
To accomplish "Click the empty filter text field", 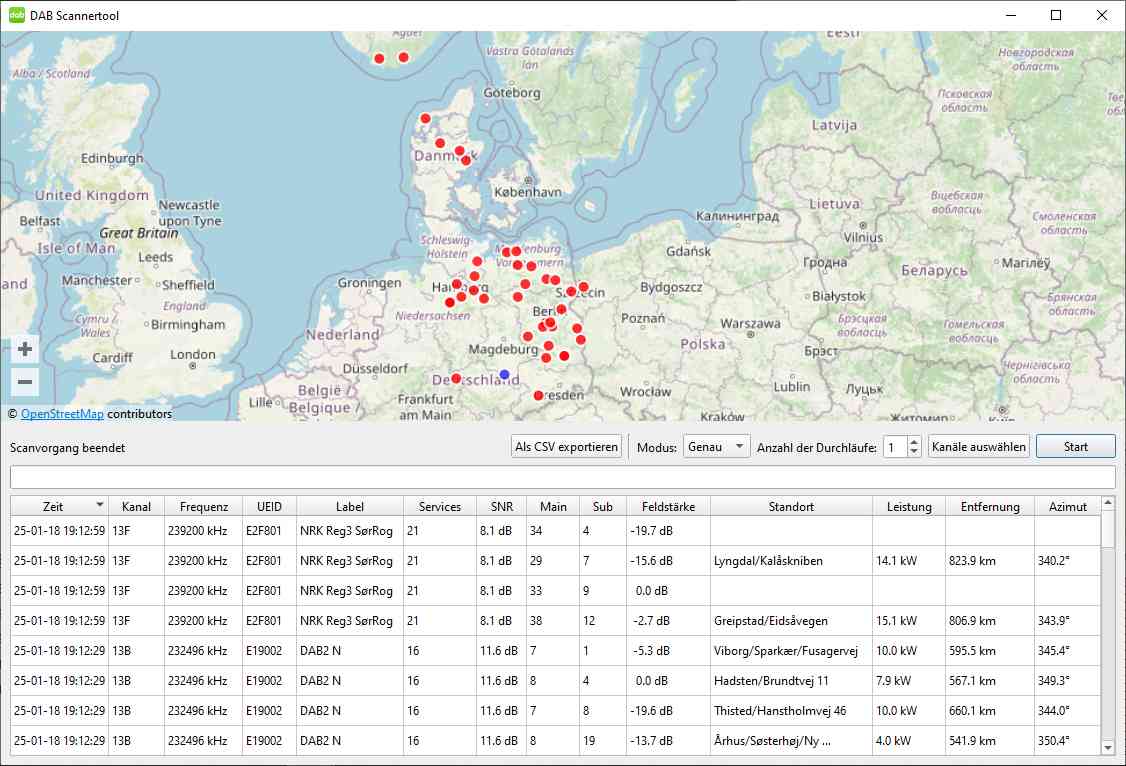I will [562, 476].
